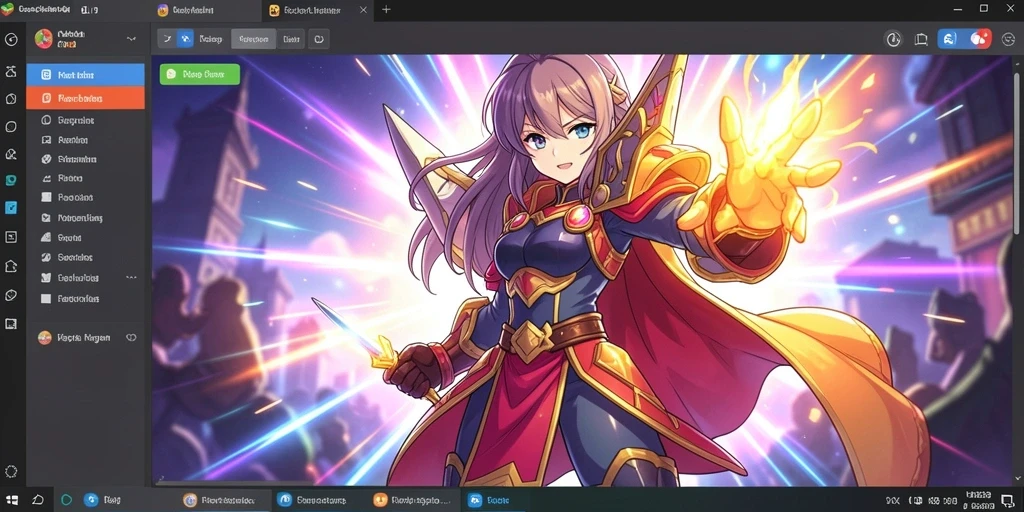The image size is (1024, 512).
Task: Click the refresh icon button in the view toolbar
Action: tap(318, 39)
